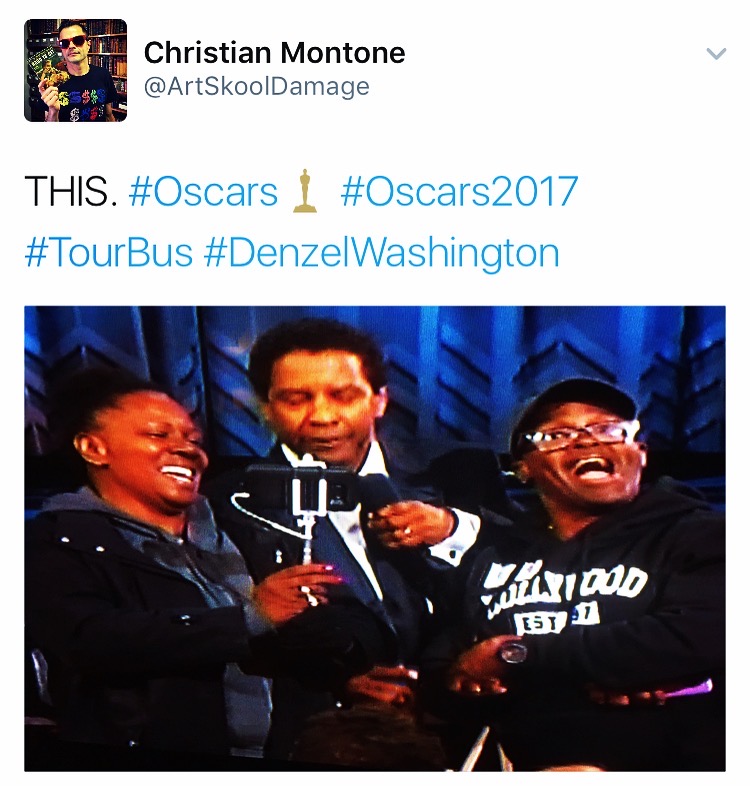Screen dimensions: 750x786
Task: Click the golden Oscar statuette emoji
Action: 305,191
